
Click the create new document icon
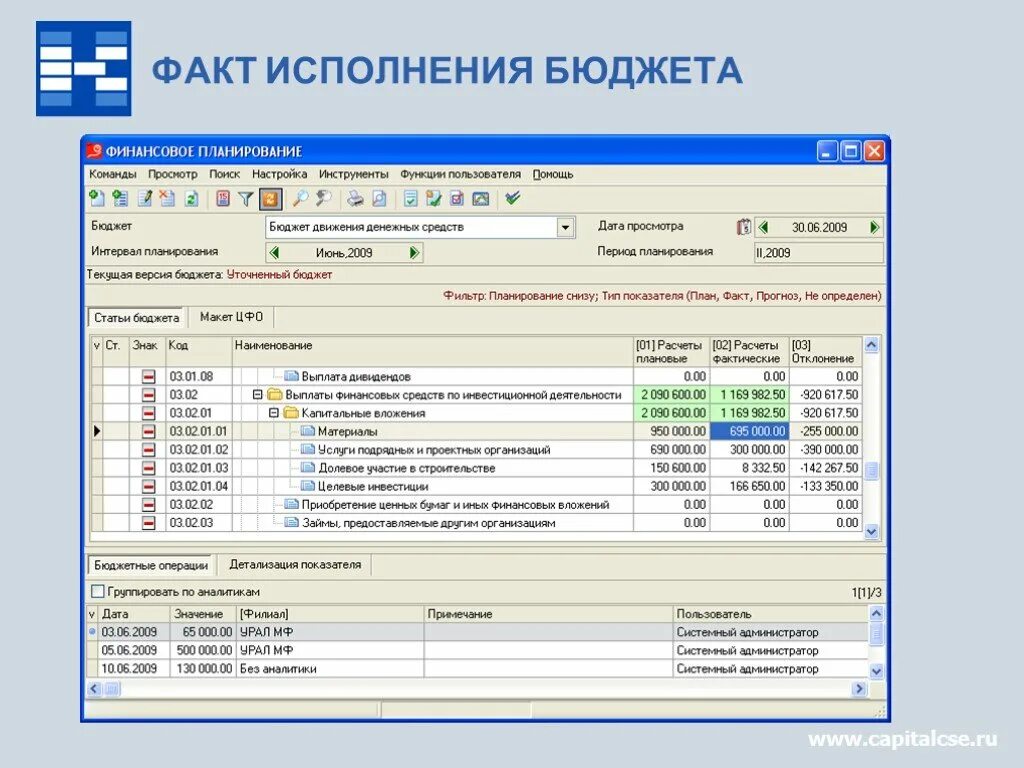tap(95, 199)
